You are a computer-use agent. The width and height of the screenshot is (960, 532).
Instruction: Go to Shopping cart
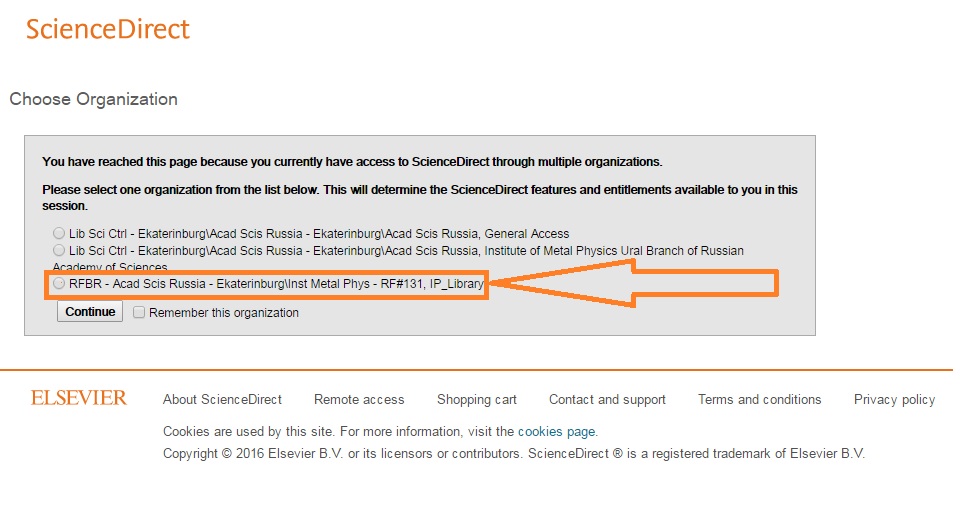[477, 400]
